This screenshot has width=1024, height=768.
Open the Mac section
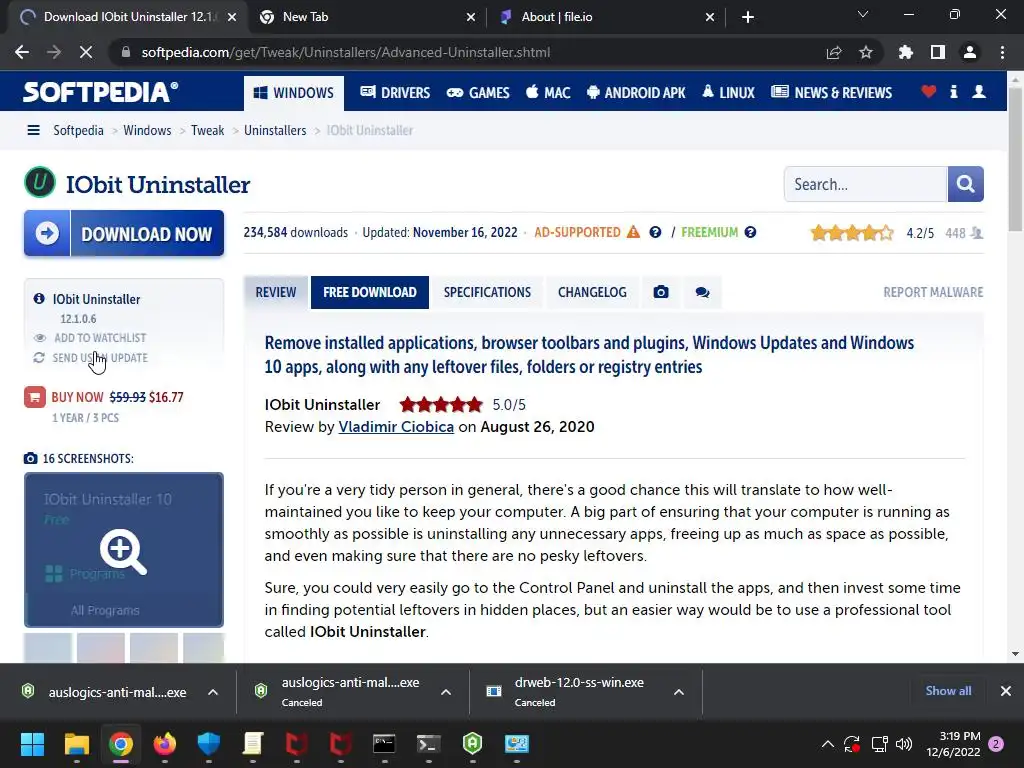click(548, 92)
